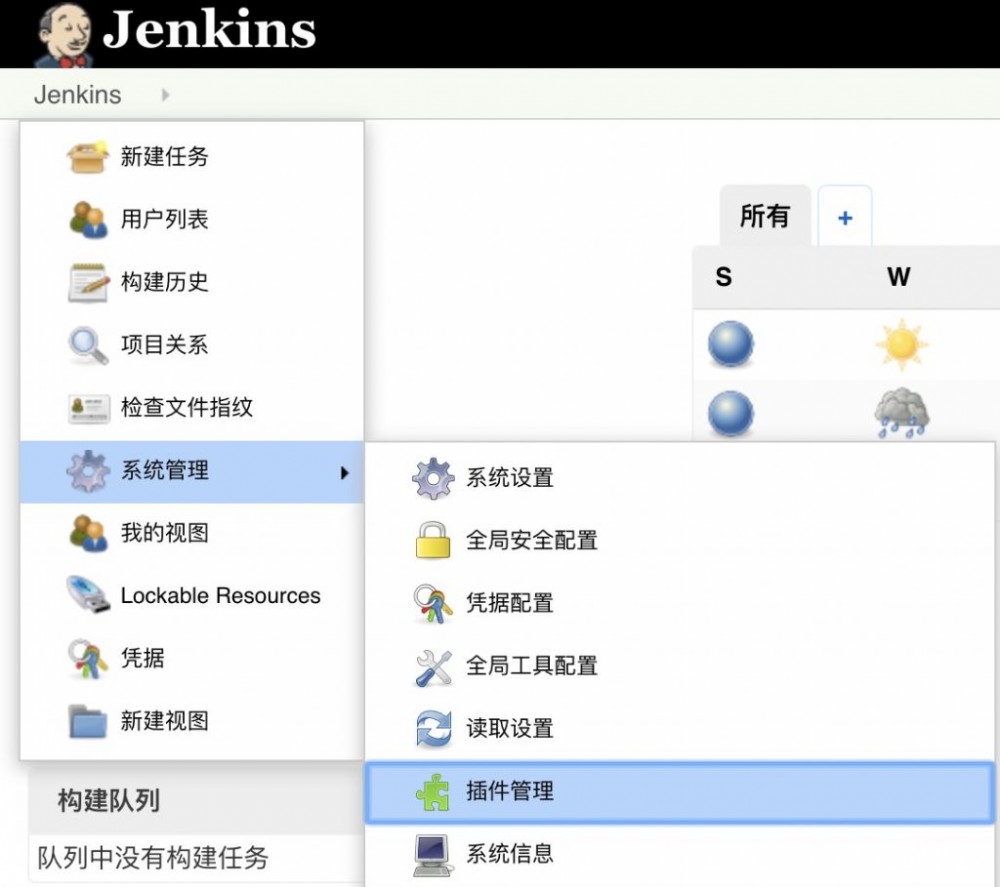The width and height of the screenshot is (1000, 887).
Task: Open the 凭据配置 keys icon
Action: point(432,603)
